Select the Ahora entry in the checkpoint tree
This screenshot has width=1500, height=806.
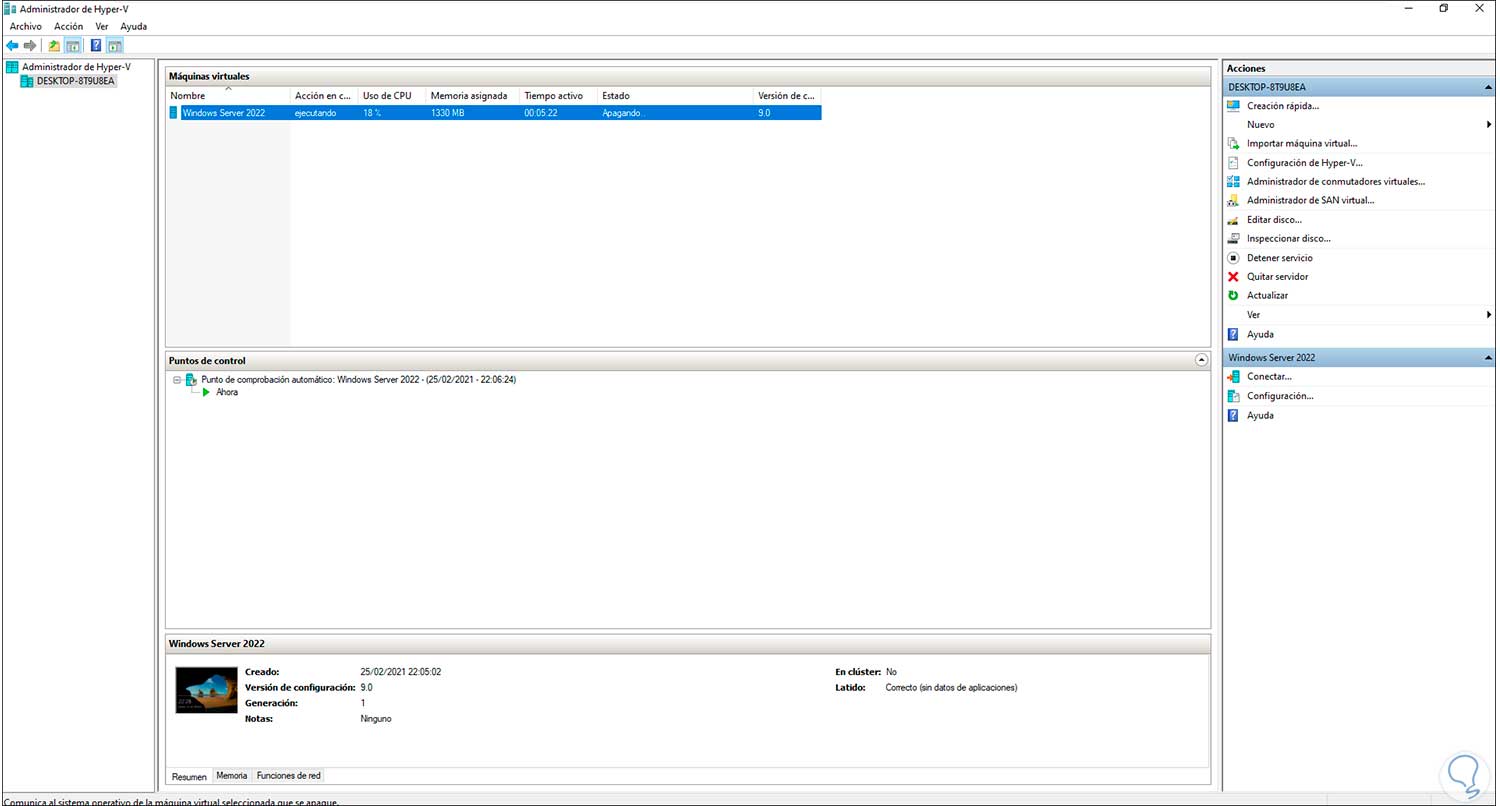[x=227, y=392]
